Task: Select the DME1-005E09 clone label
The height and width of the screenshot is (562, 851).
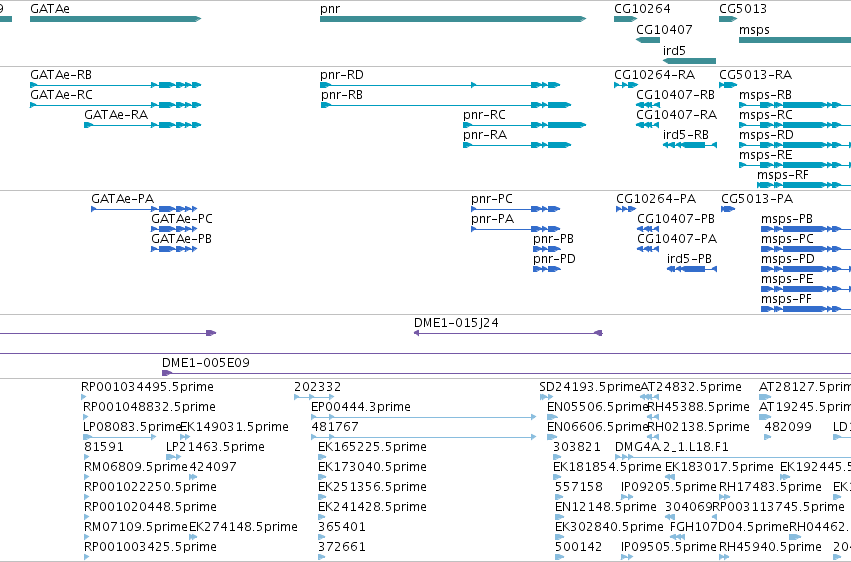Action: 206,363
